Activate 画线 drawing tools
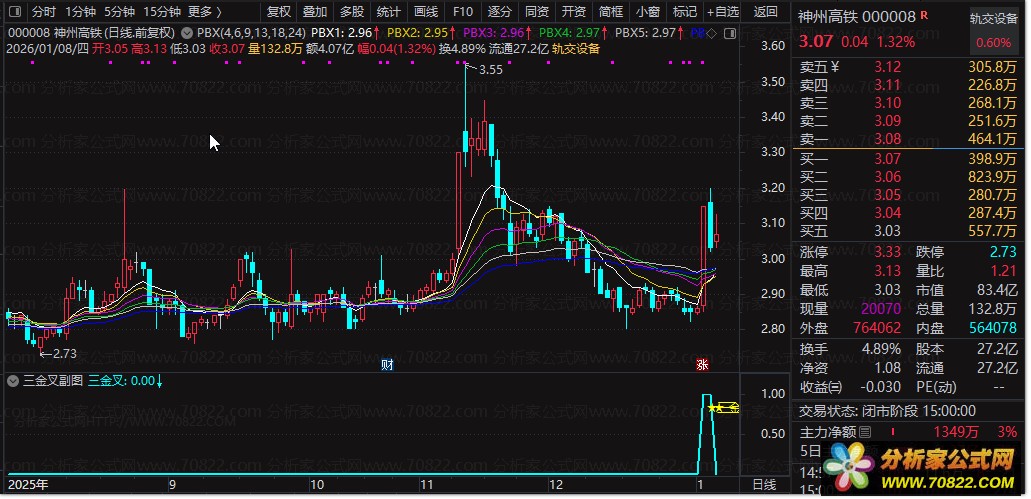 pyautogui.click(x=426, y=11)
